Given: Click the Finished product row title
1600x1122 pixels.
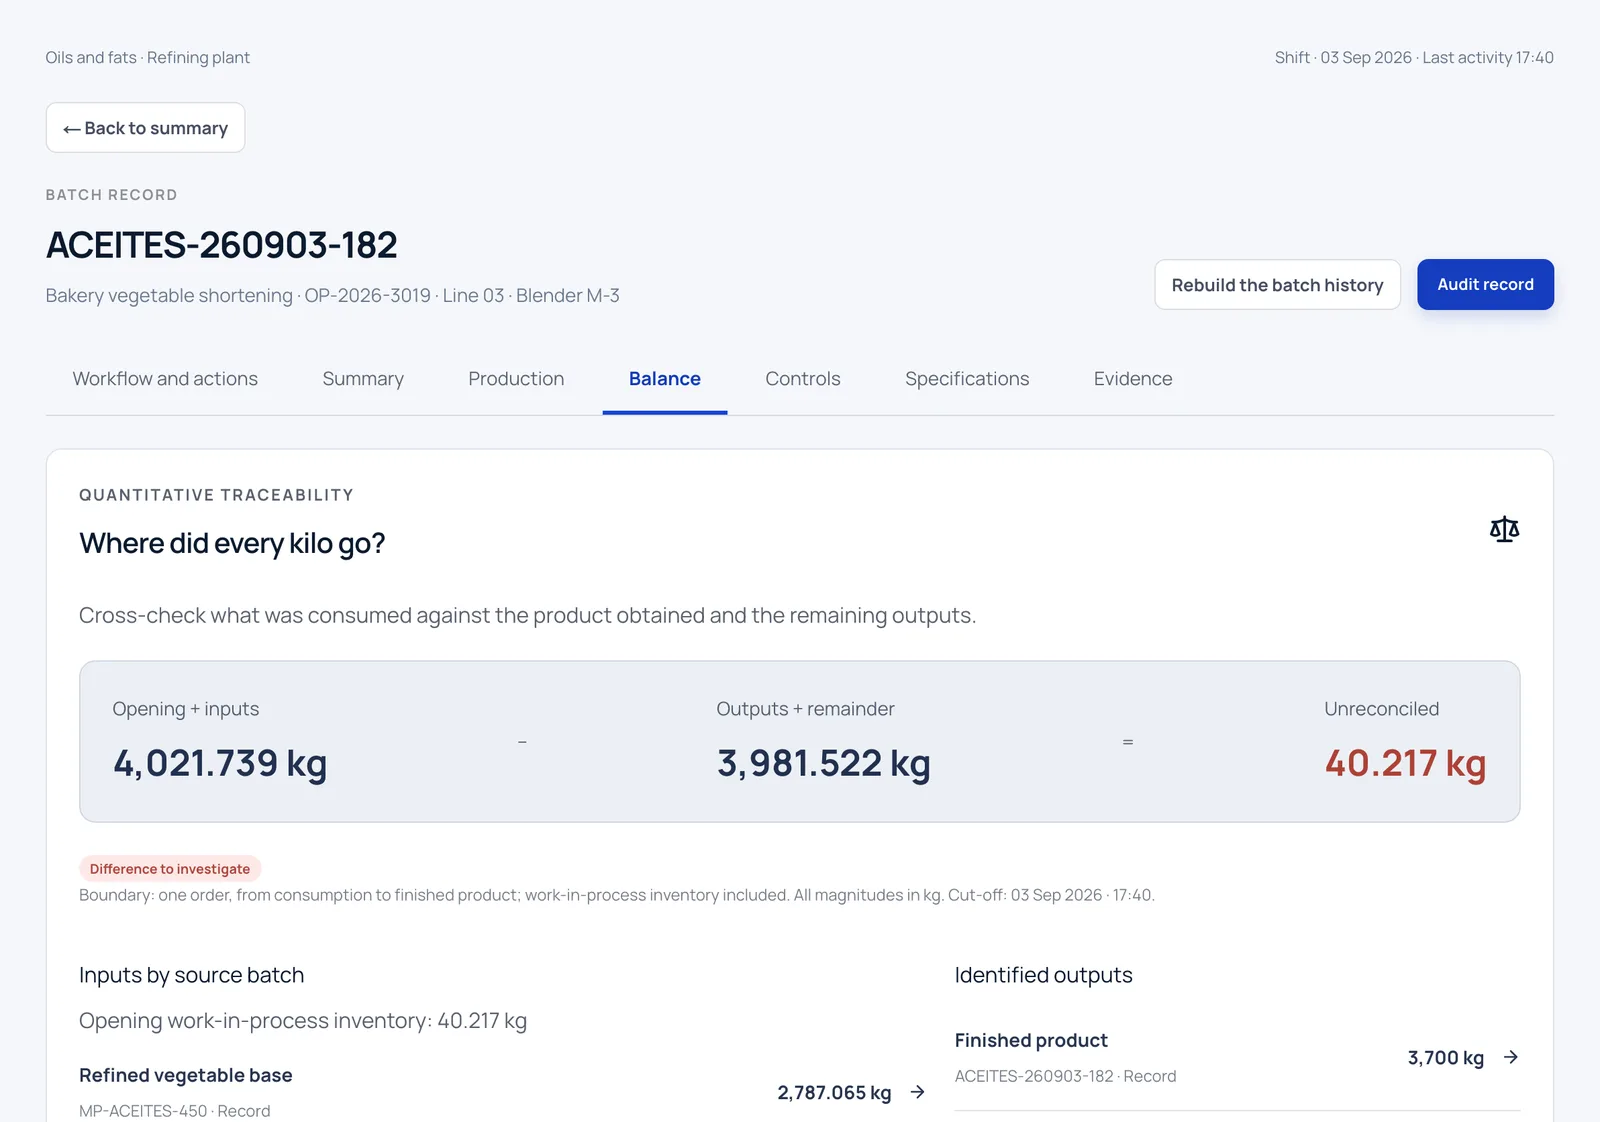Looking at the screenshot, I should [1031, 1041].
